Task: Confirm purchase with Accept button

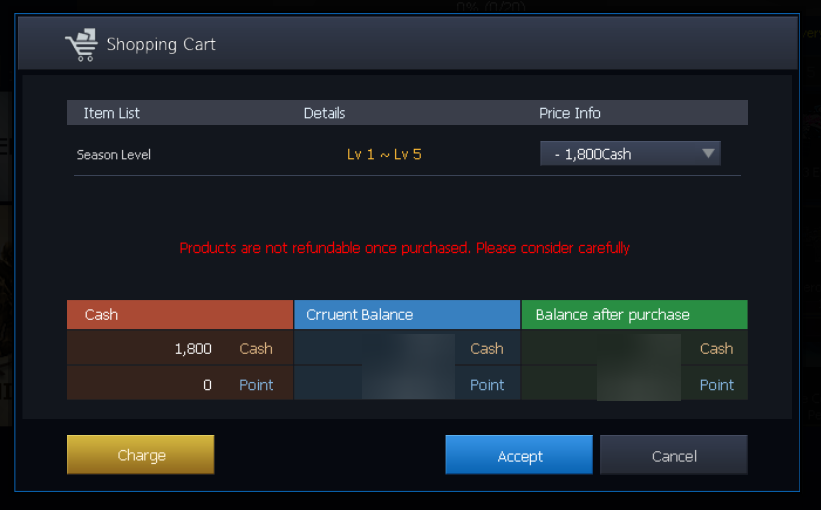Action: point(519,455)
